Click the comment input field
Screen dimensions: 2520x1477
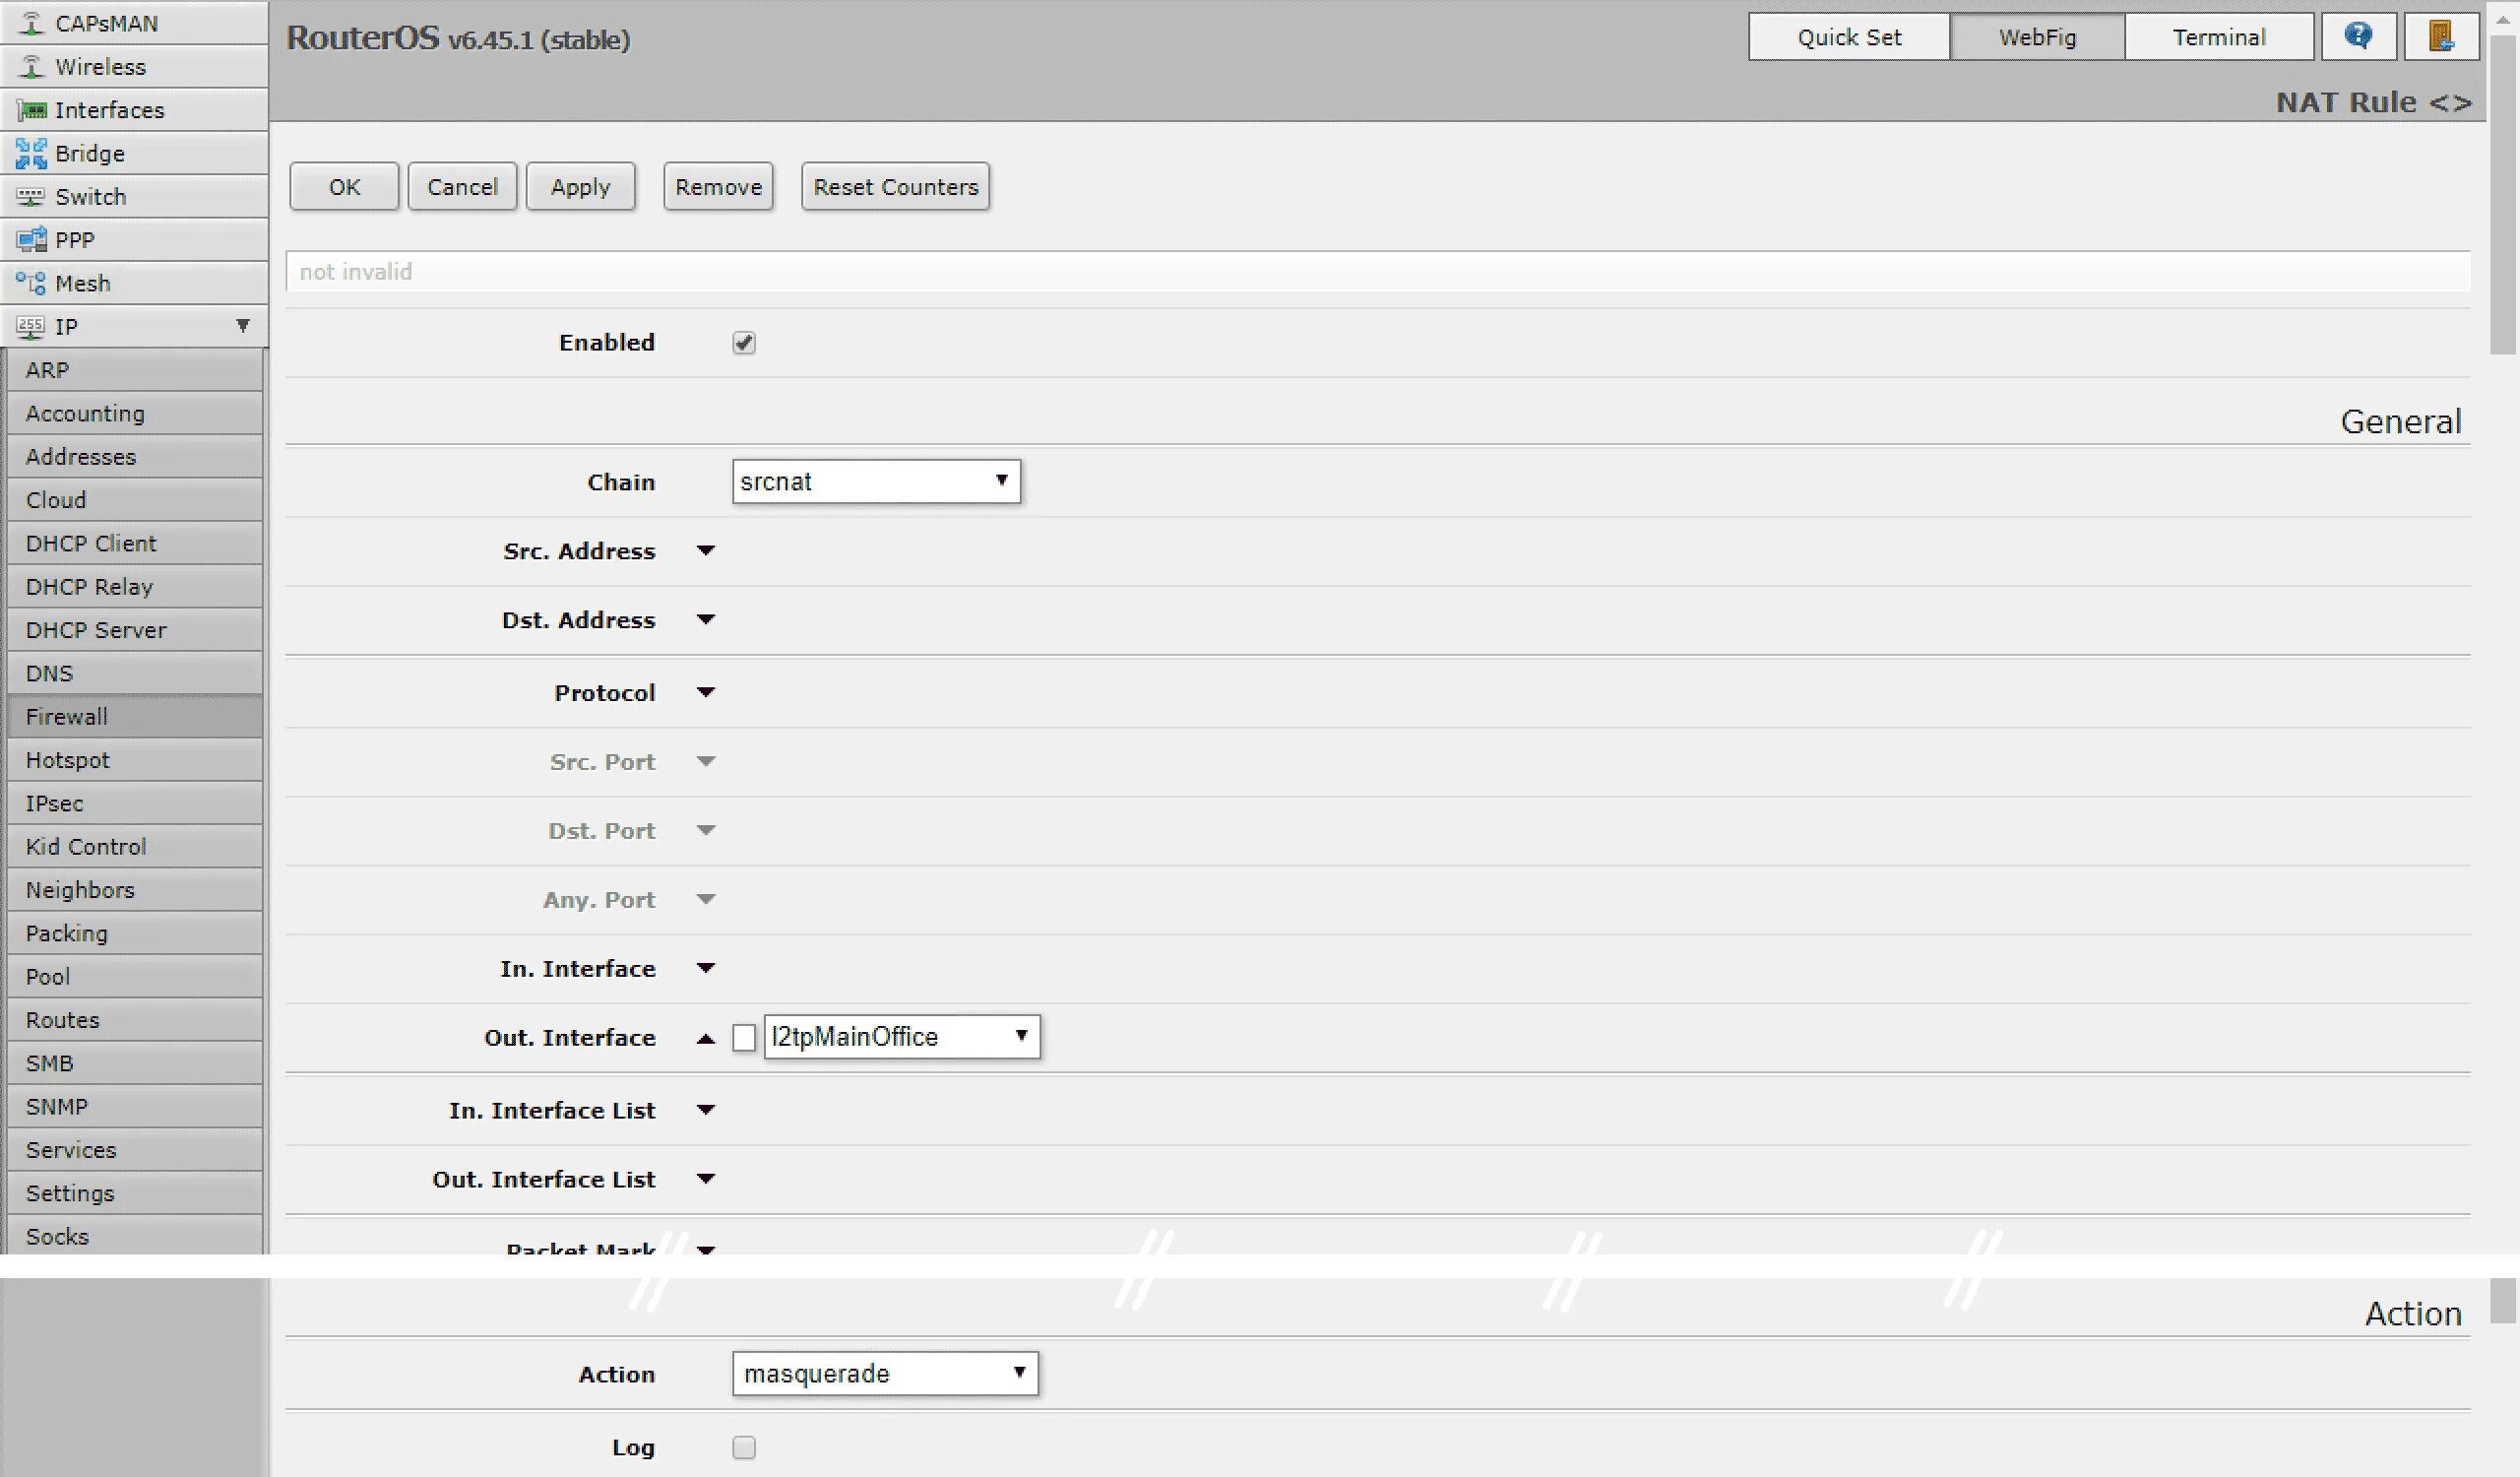(1376, 272)
